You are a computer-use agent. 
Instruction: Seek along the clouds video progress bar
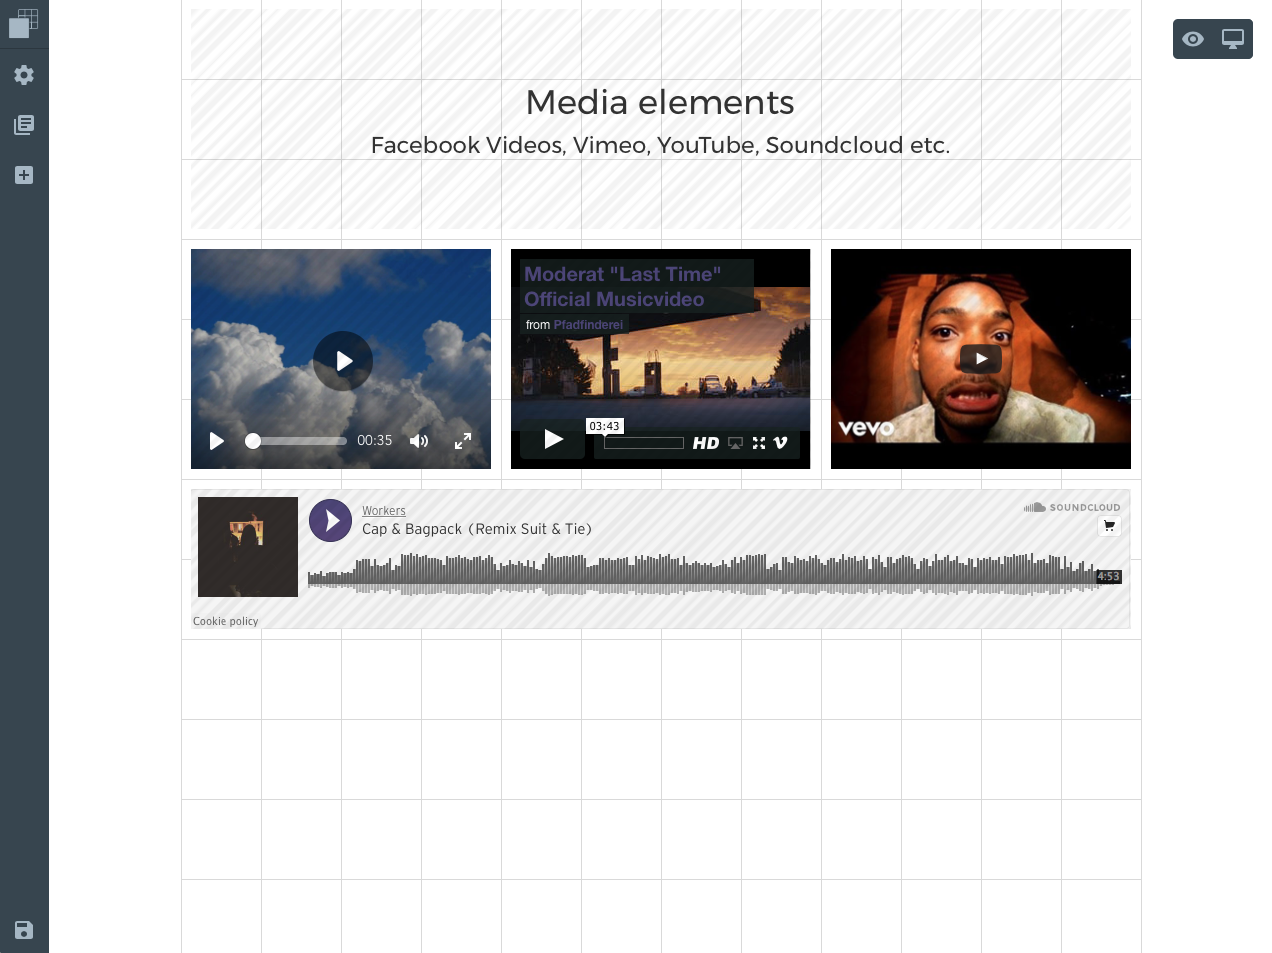[296, 441]
